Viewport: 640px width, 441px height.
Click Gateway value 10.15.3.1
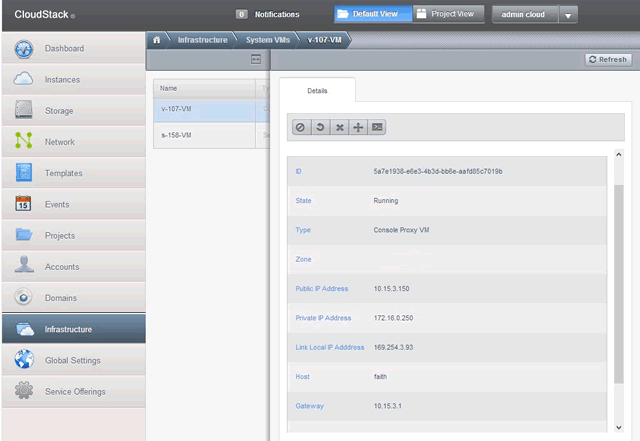[x=388, y=406]
